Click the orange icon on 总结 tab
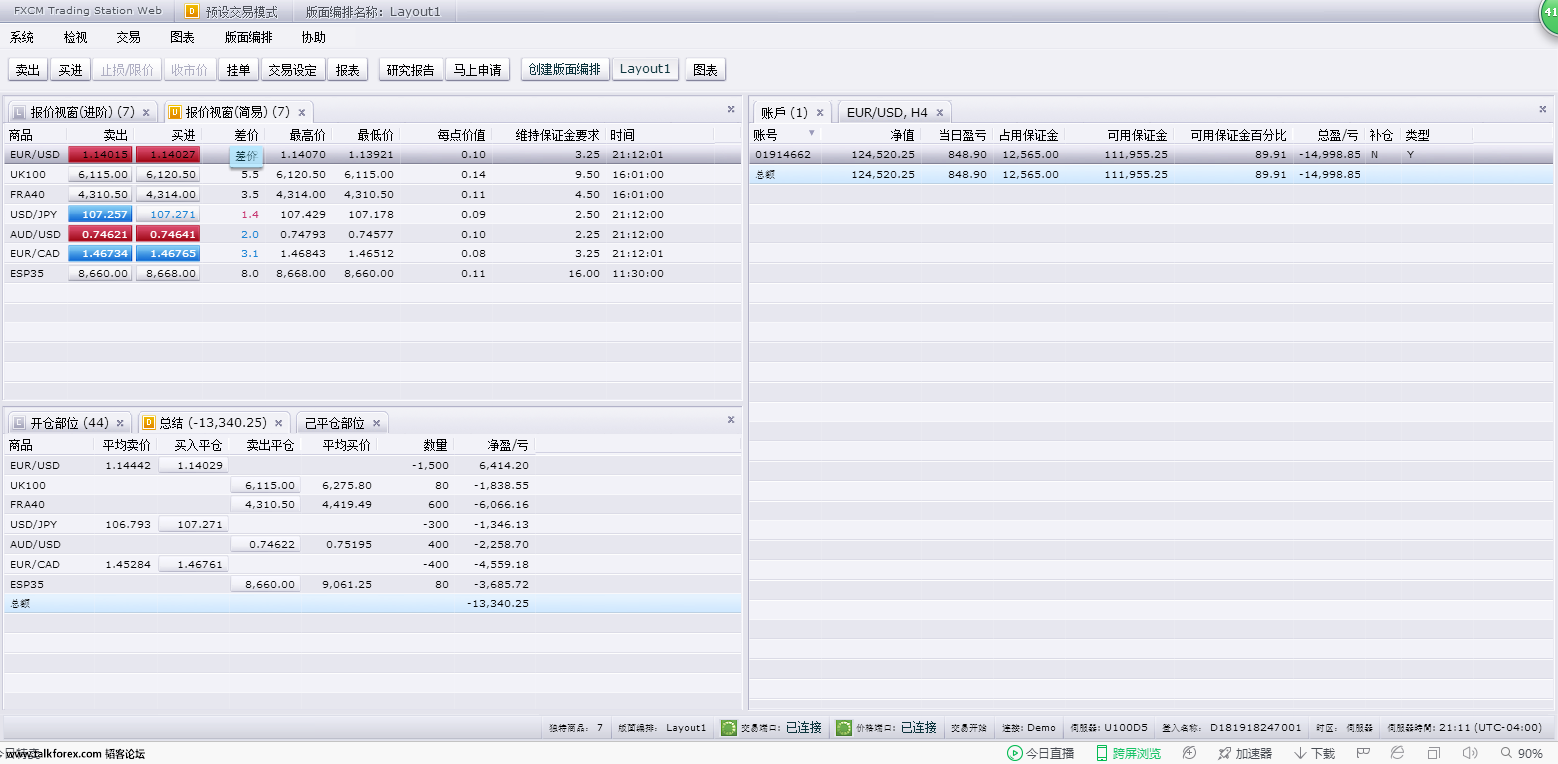Screen dimensions: 1558x764 point(148,423)
